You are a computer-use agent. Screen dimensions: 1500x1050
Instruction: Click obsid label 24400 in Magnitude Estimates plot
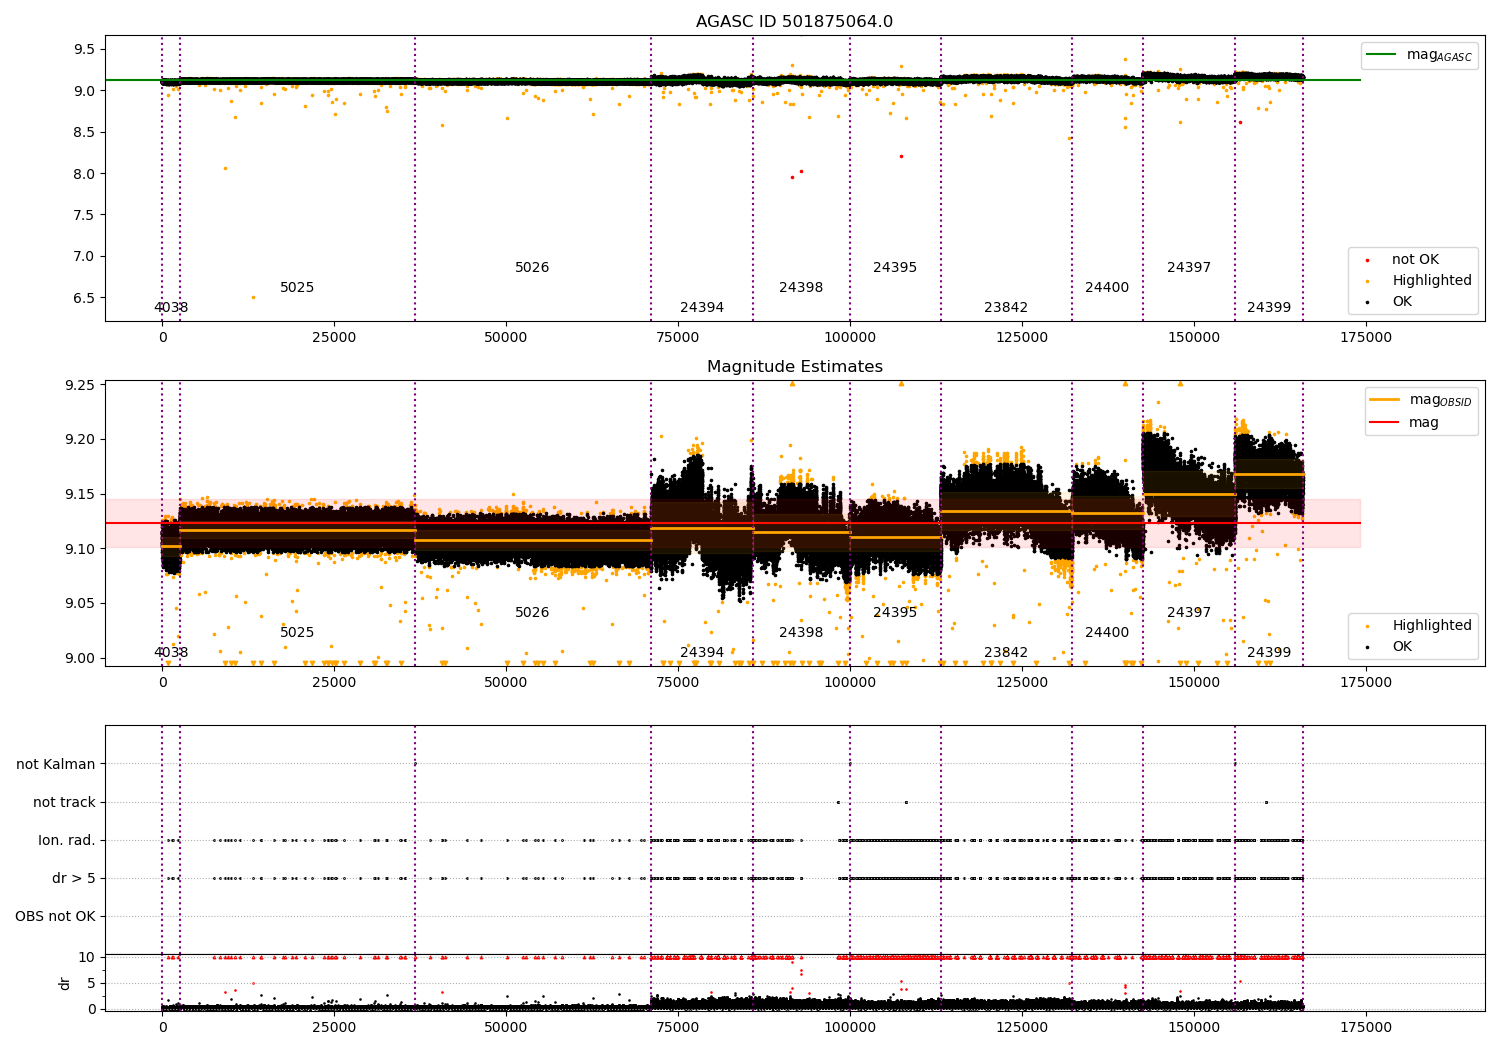point(1107,633)
